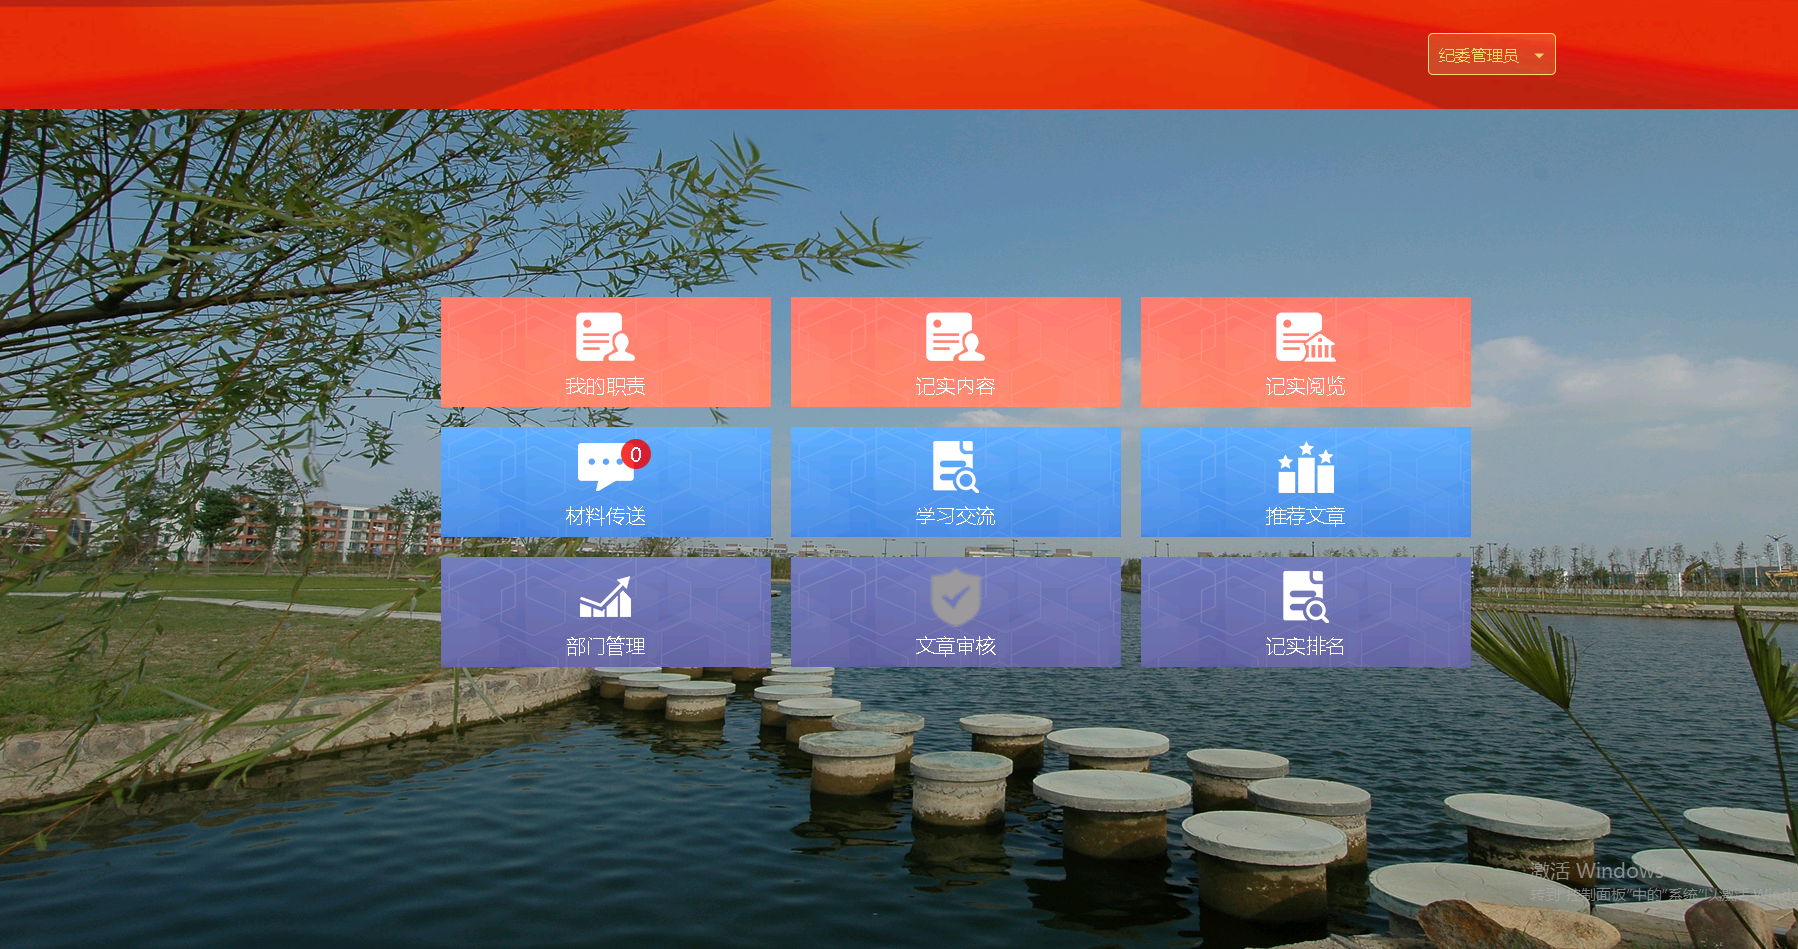The width and height of the screenshot is (1798, 949).
Task: Open 材料传送 by its text label
Action: [605, 517]
